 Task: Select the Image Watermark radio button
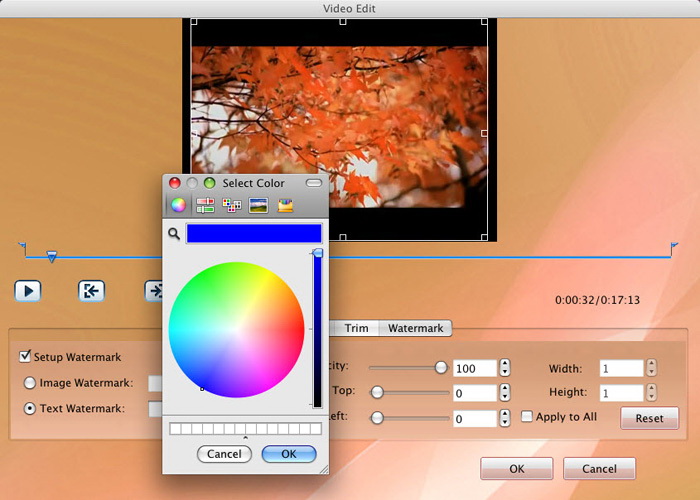30,382
